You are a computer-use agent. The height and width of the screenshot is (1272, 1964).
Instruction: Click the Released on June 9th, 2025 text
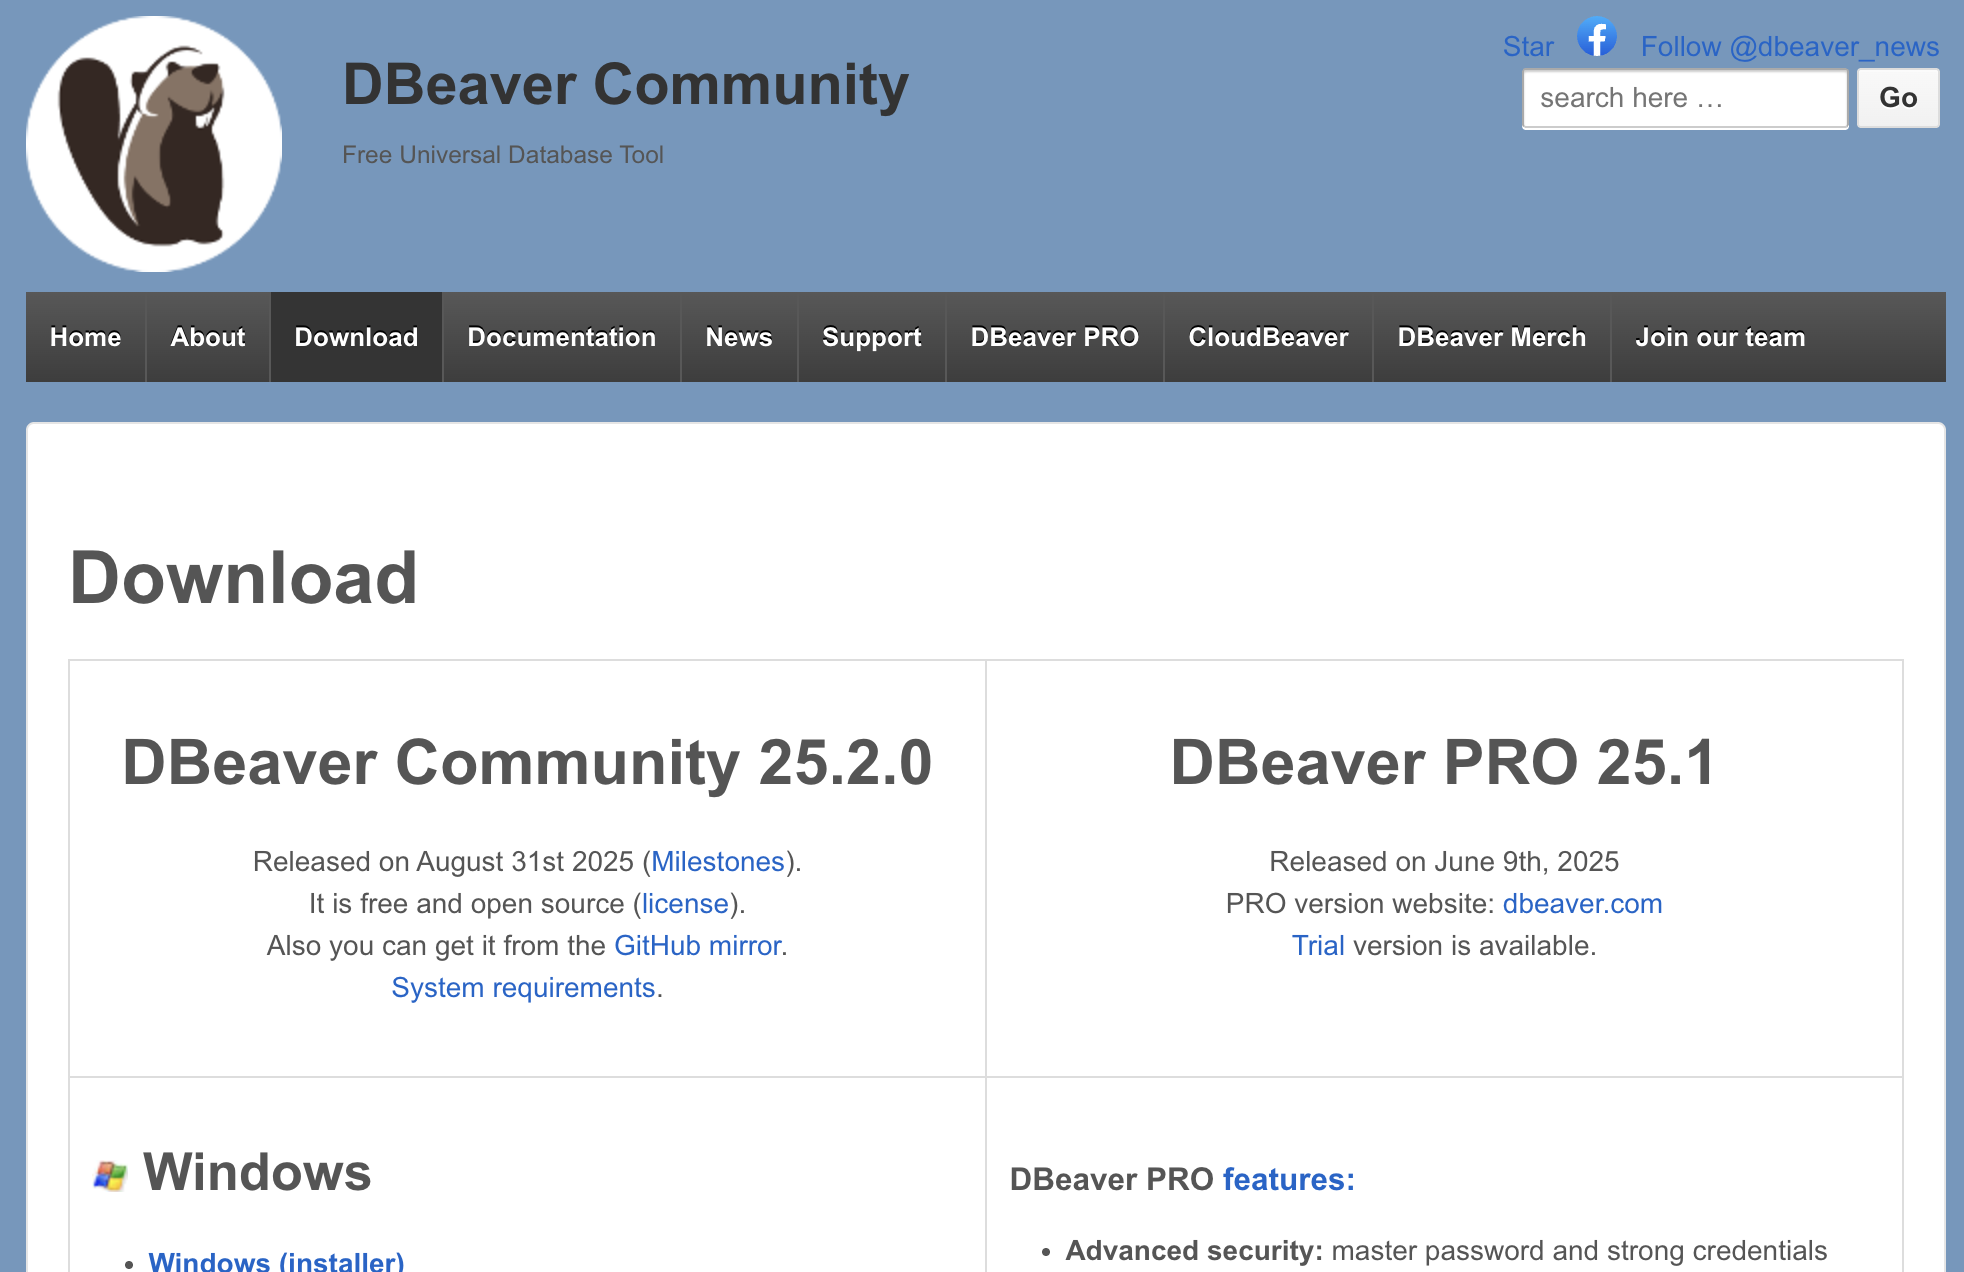point(1444,861)
